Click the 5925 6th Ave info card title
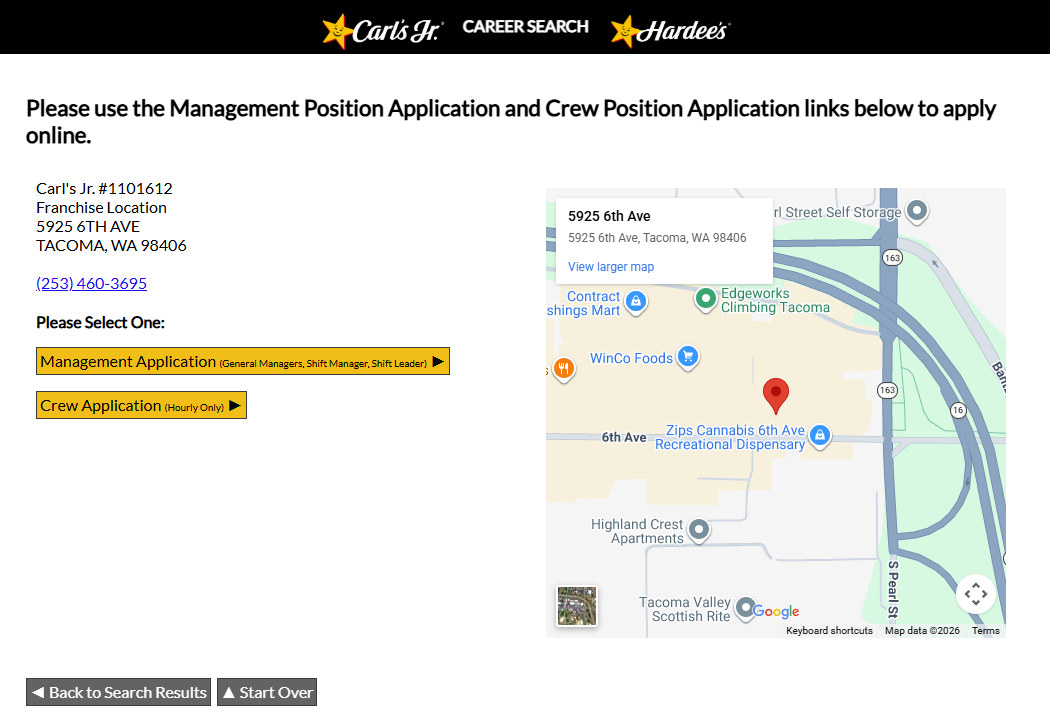Viewport: 1050px width, 712px height. [x=609, y=216]
